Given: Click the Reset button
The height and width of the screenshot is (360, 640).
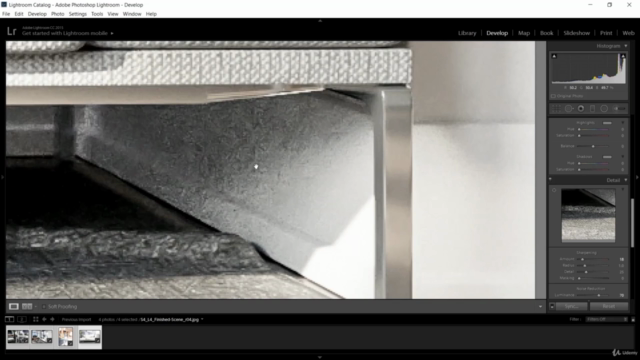Looking at the screenshot, I should [609, 306].
